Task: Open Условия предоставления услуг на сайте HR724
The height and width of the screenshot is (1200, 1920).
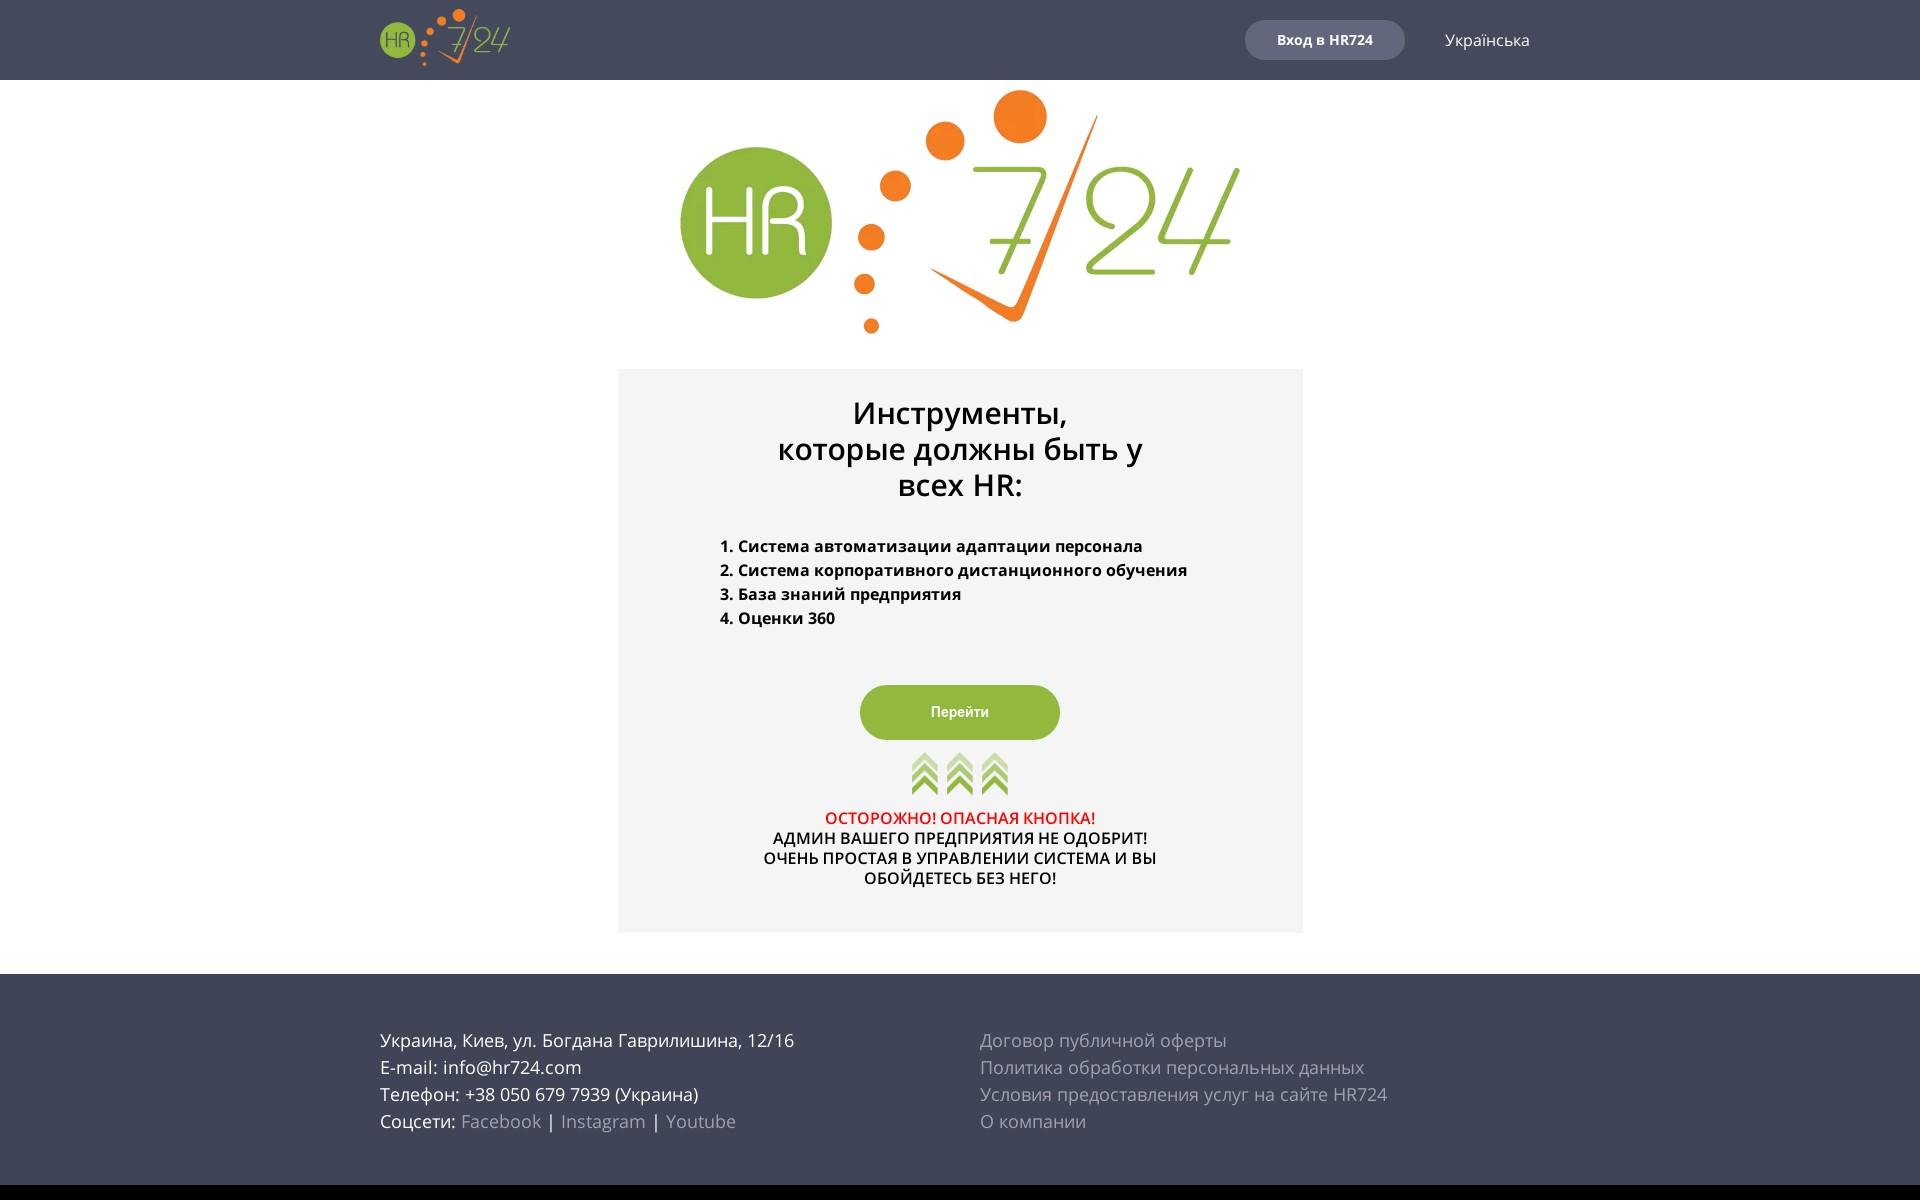Action: pos(1183,1094)
